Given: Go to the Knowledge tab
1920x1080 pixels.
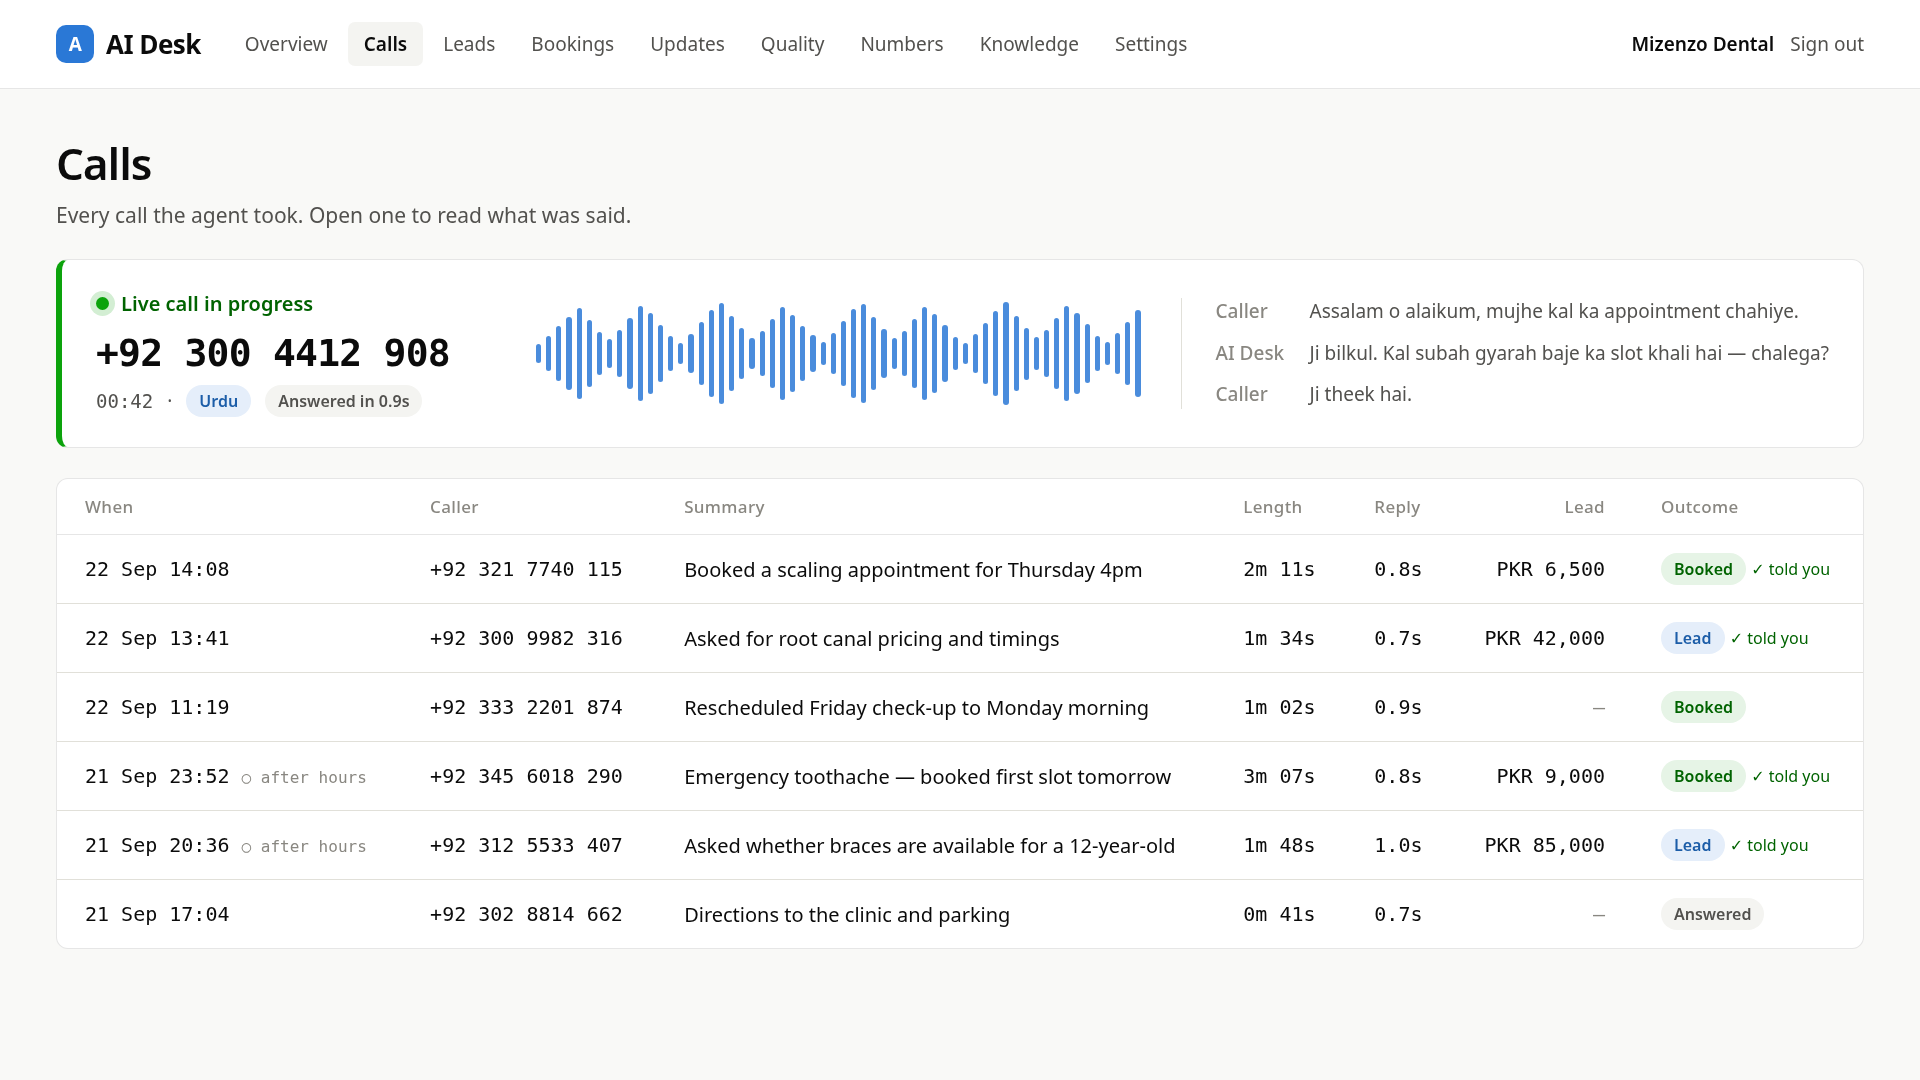Looking at the screenshot, I should [1029, 44].
